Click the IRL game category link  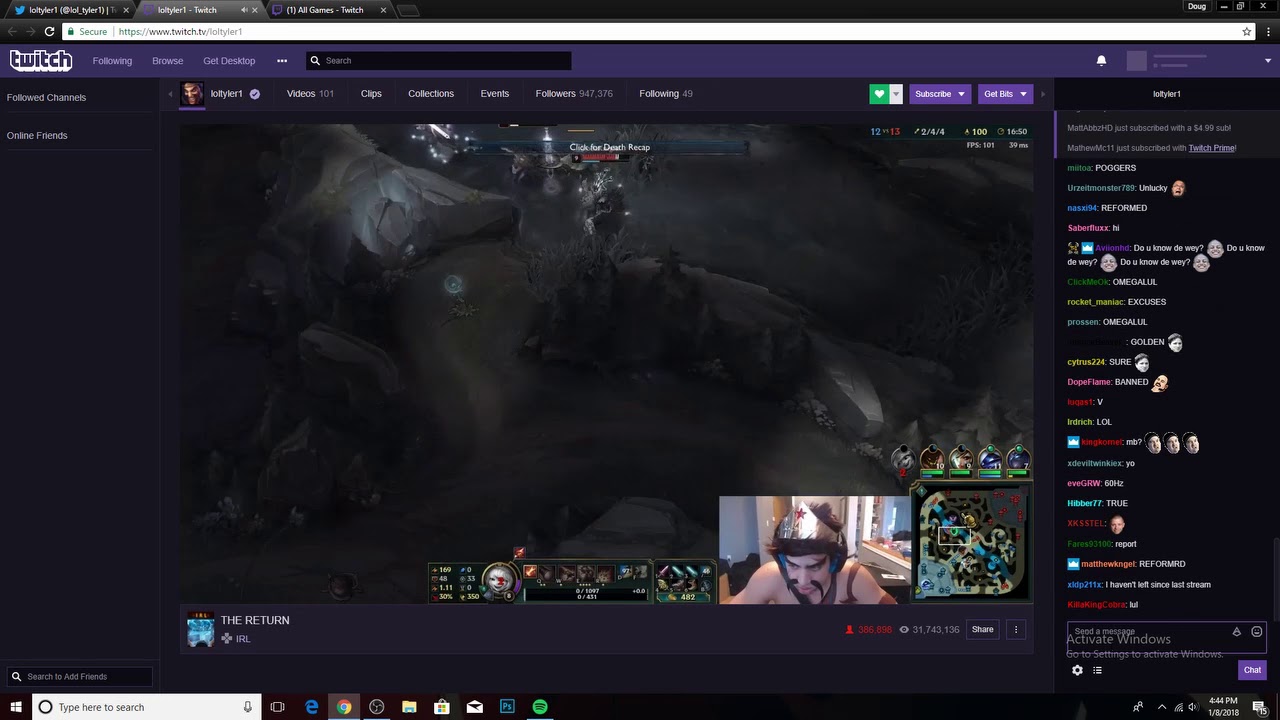(243, 639)
